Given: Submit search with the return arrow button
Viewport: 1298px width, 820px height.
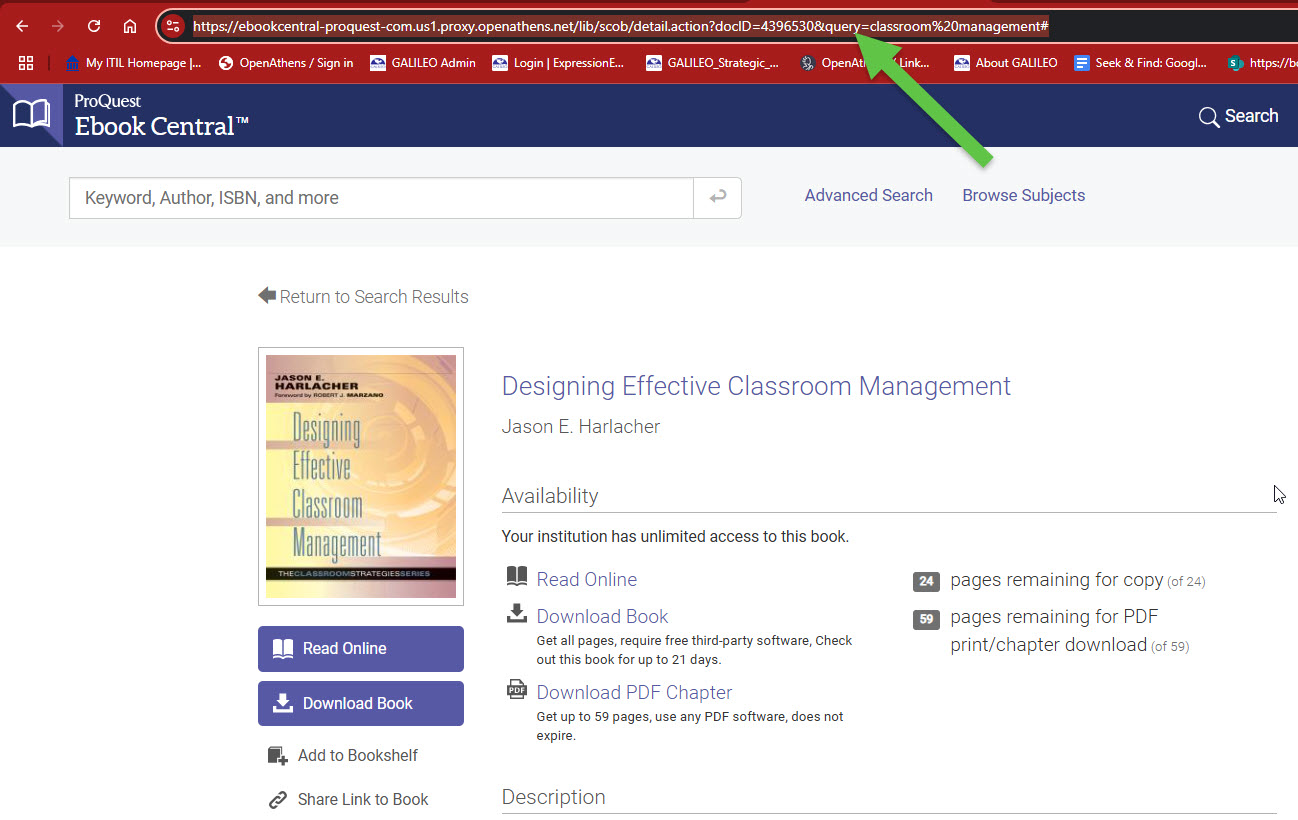Looking at the screenshot, I should (717, 198).
